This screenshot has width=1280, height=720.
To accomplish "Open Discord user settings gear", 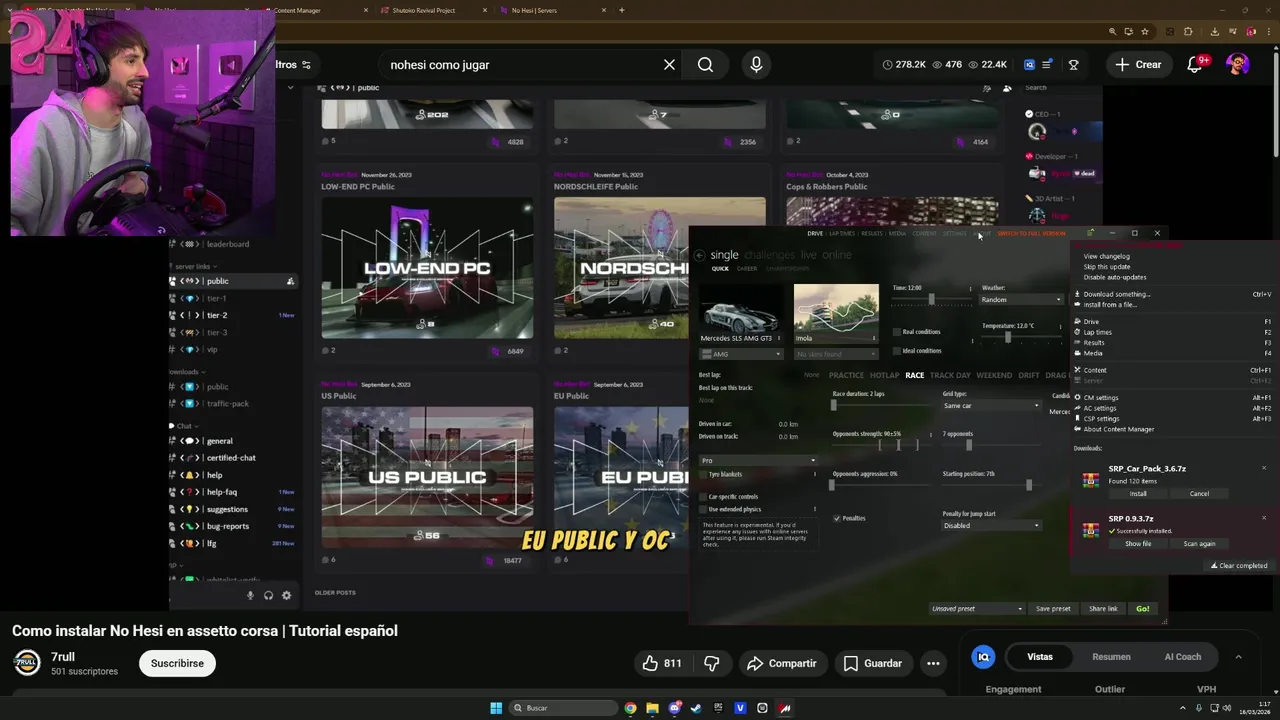I will point(286,595).
